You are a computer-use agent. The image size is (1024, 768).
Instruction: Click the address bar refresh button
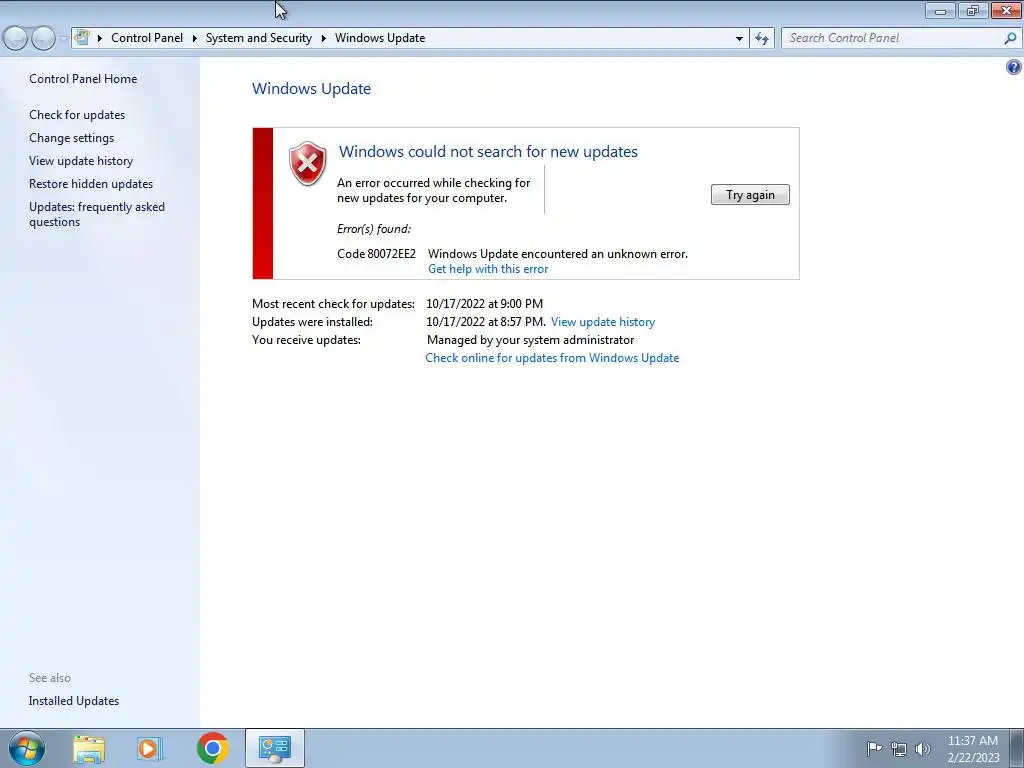[762, 39]
